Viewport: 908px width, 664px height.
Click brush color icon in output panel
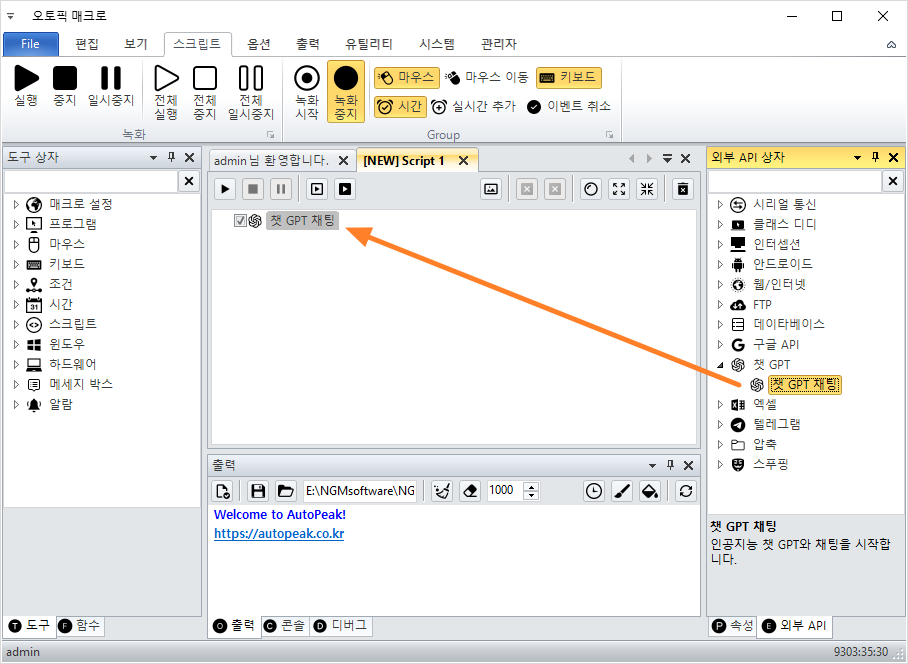[x=622, y=491]
